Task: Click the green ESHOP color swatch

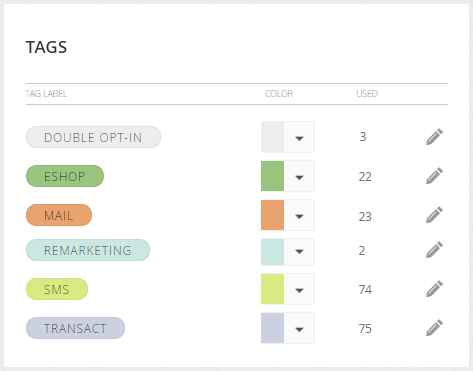Action: click(x=272, y=176)
